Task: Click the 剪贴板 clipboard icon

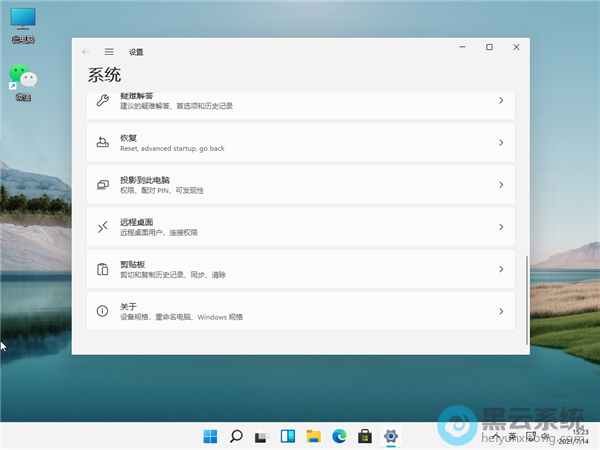Action: (x=102, y=269)
